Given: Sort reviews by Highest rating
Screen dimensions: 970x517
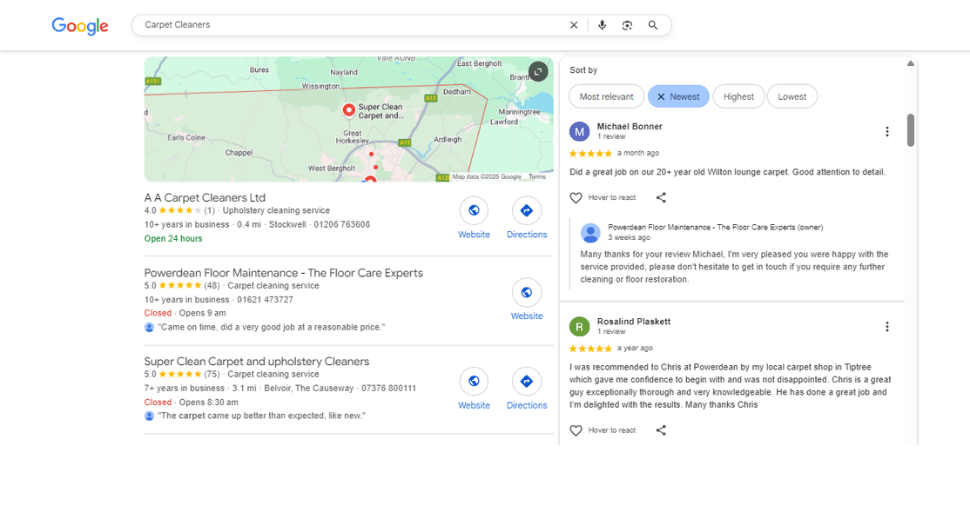Looking at the screenshot, I should (x=738, y=96).
